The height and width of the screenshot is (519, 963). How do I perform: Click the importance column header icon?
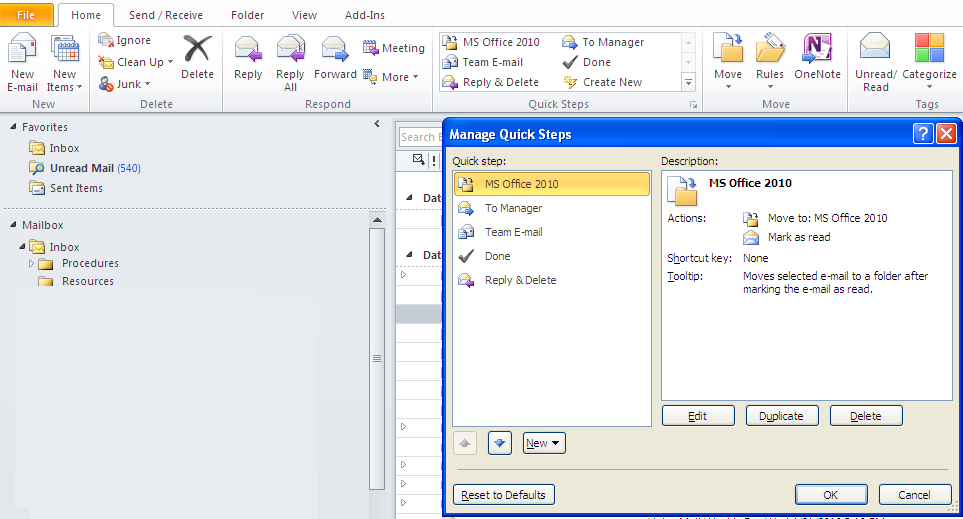[434, 161]
